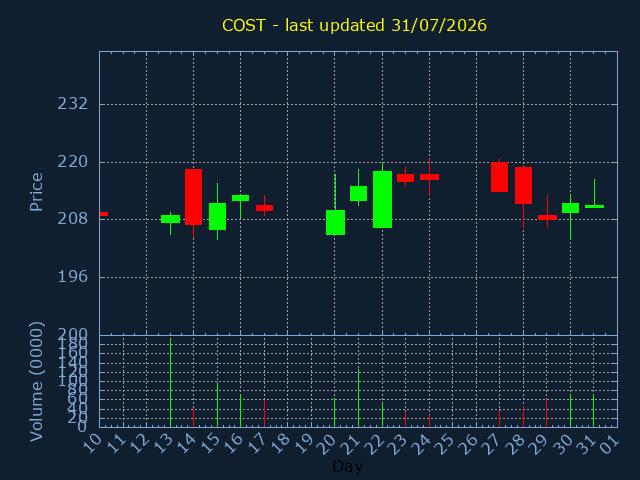
Task: Click the 232 price tick label
Action: (73, 104)
